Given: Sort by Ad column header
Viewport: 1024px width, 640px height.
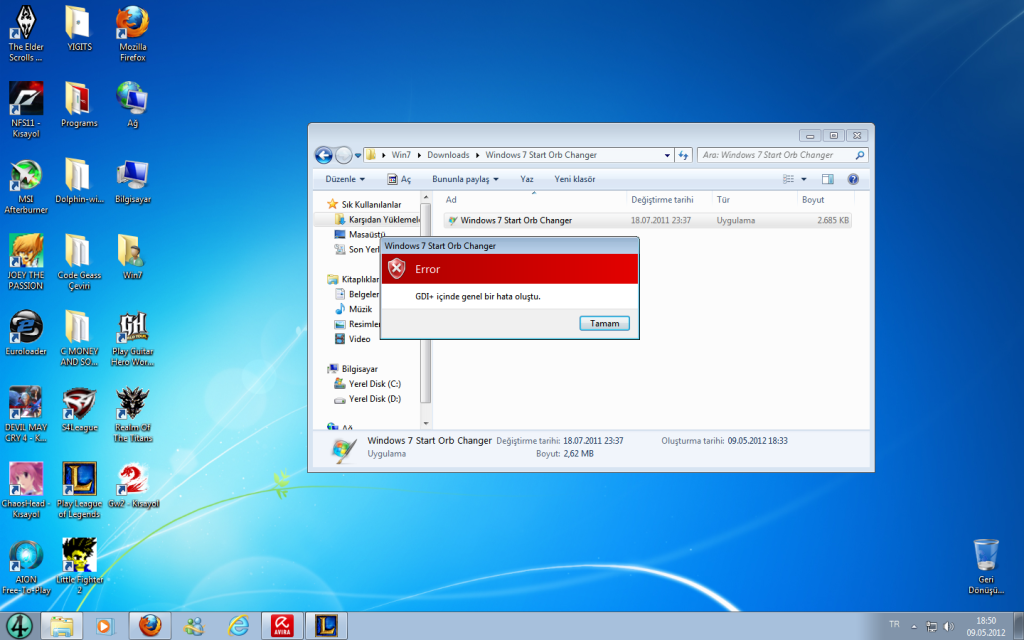Looking at the screenshot, I should pos(534,200).
